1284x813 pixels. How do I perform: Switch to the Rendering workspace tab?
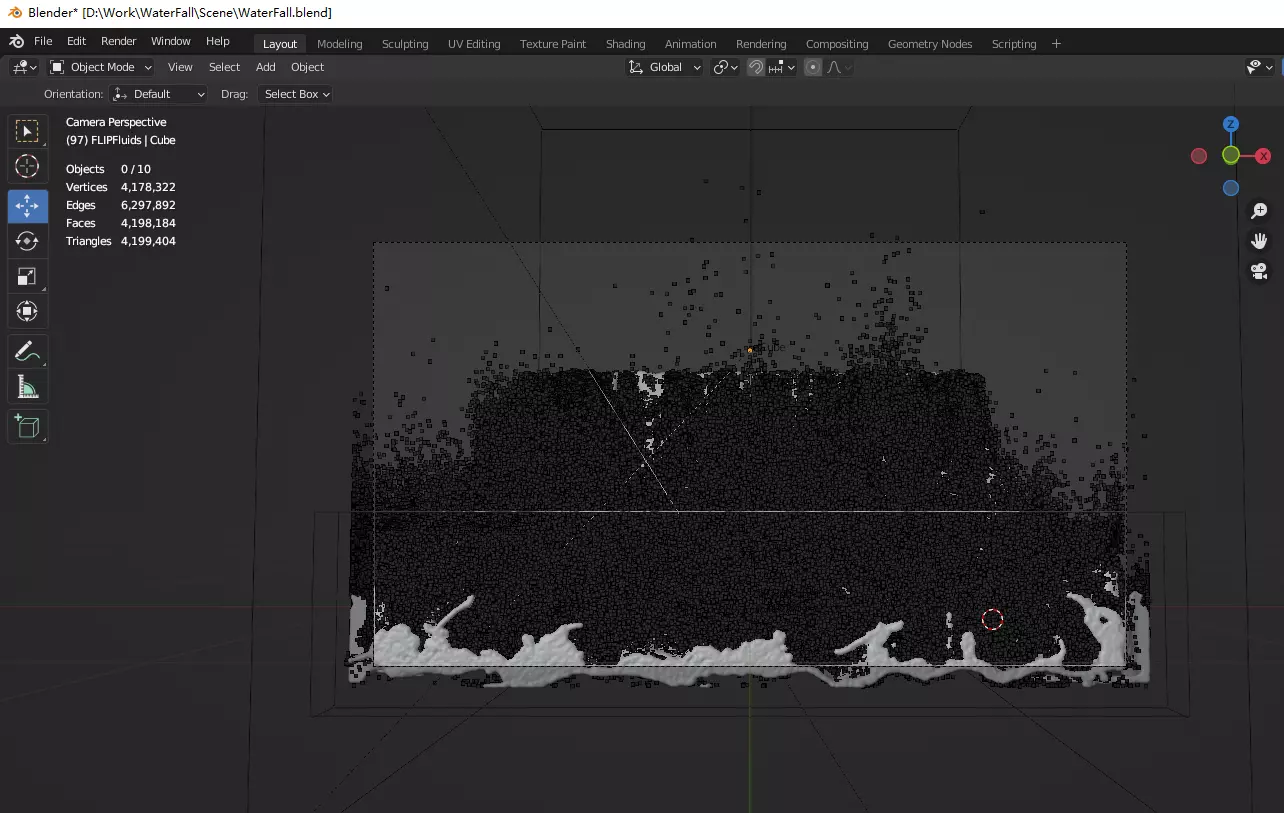tap(761, 44)
